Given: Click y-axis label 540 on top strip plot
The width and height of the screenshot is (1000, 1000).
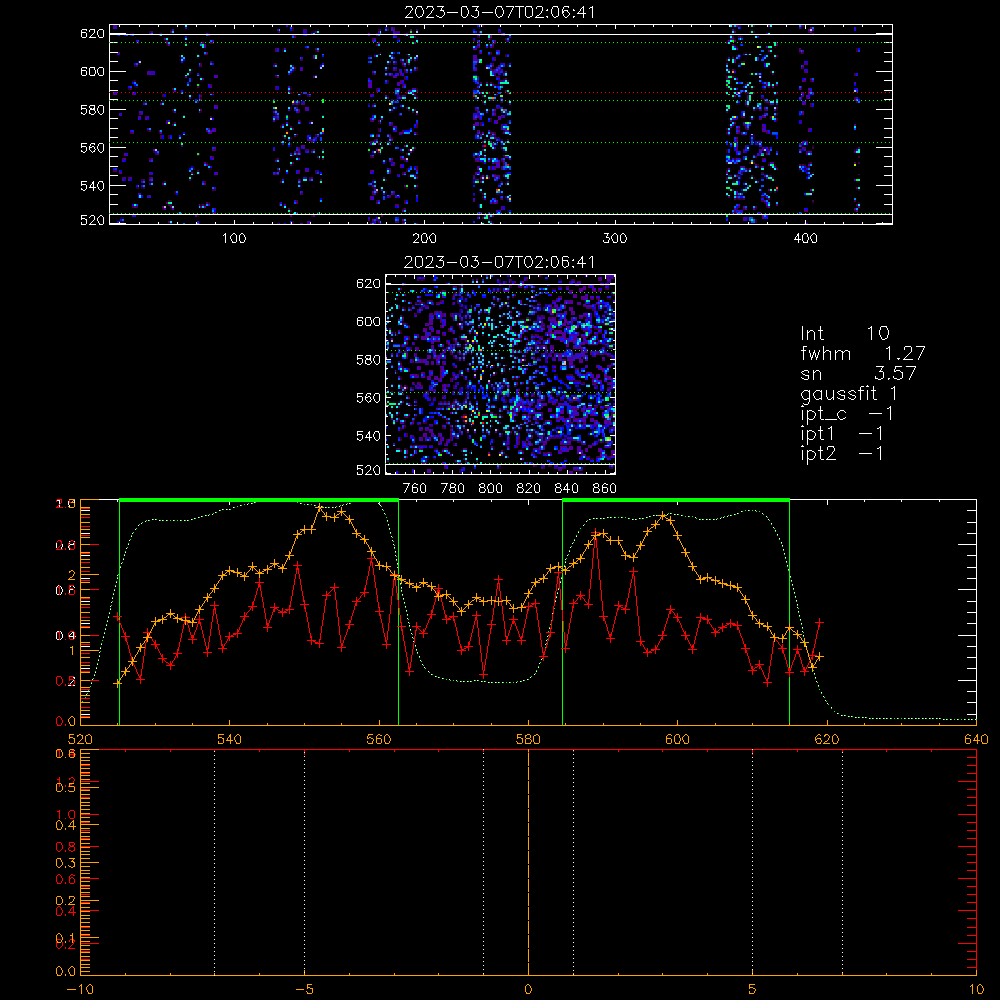Looking at the screenshot, I should pos(92,186).
